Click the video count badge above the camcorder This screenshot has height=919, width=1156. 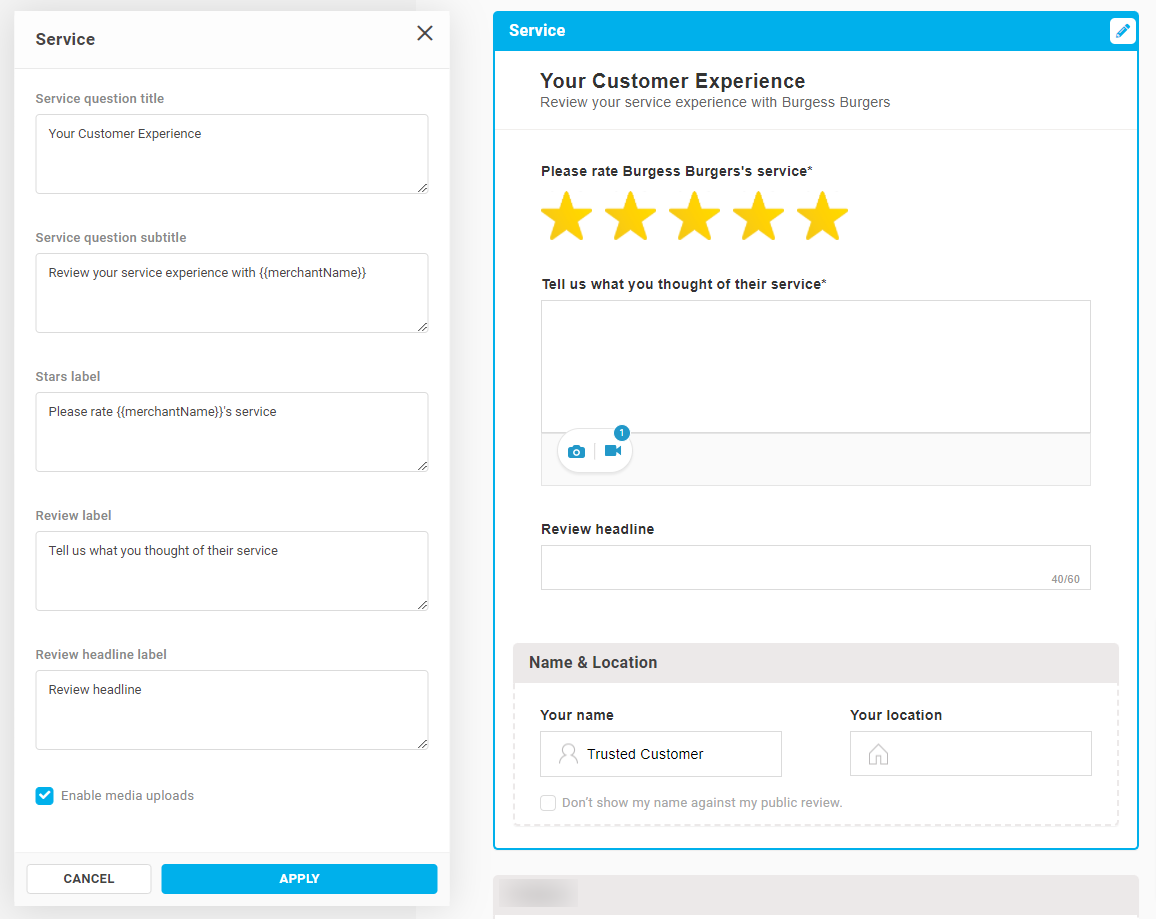621,433
